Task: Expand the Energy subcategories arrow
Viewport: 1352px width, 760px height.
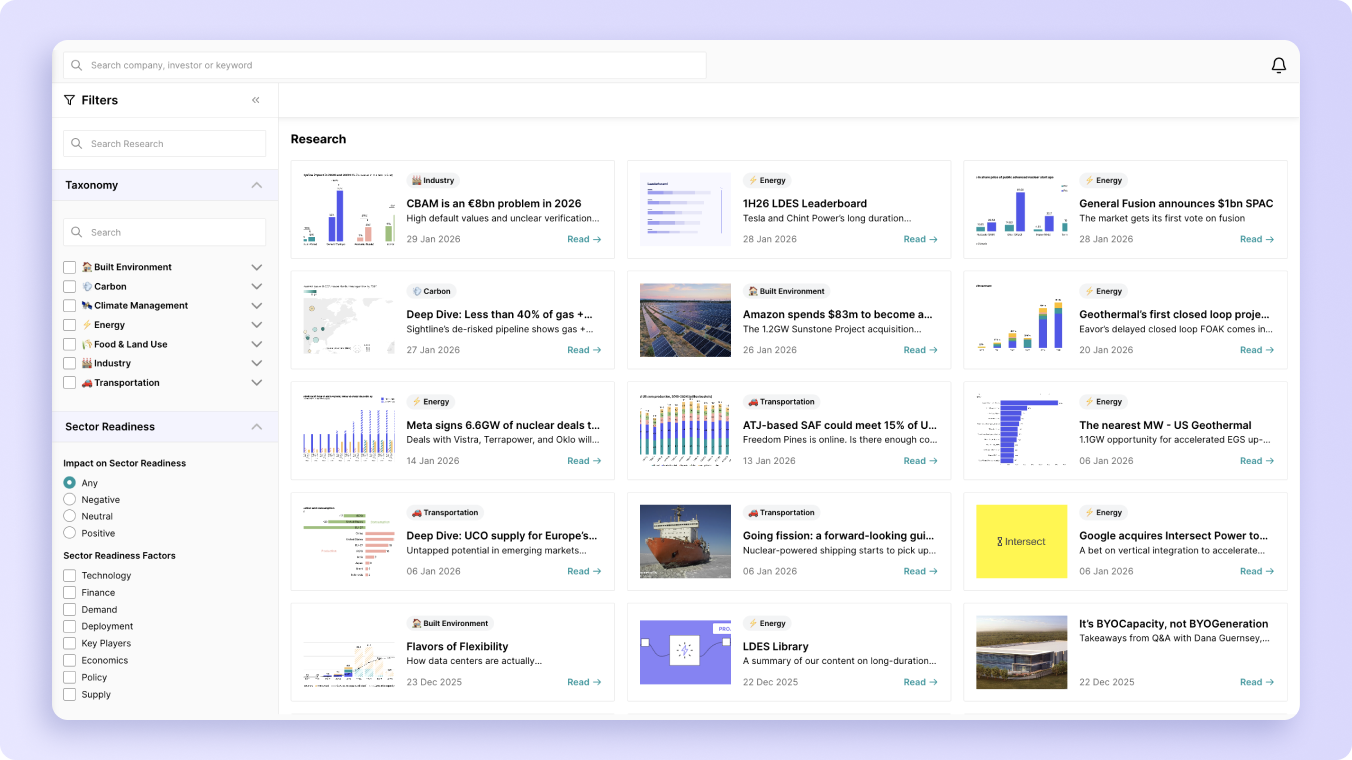Action: [x=257, y=325]
